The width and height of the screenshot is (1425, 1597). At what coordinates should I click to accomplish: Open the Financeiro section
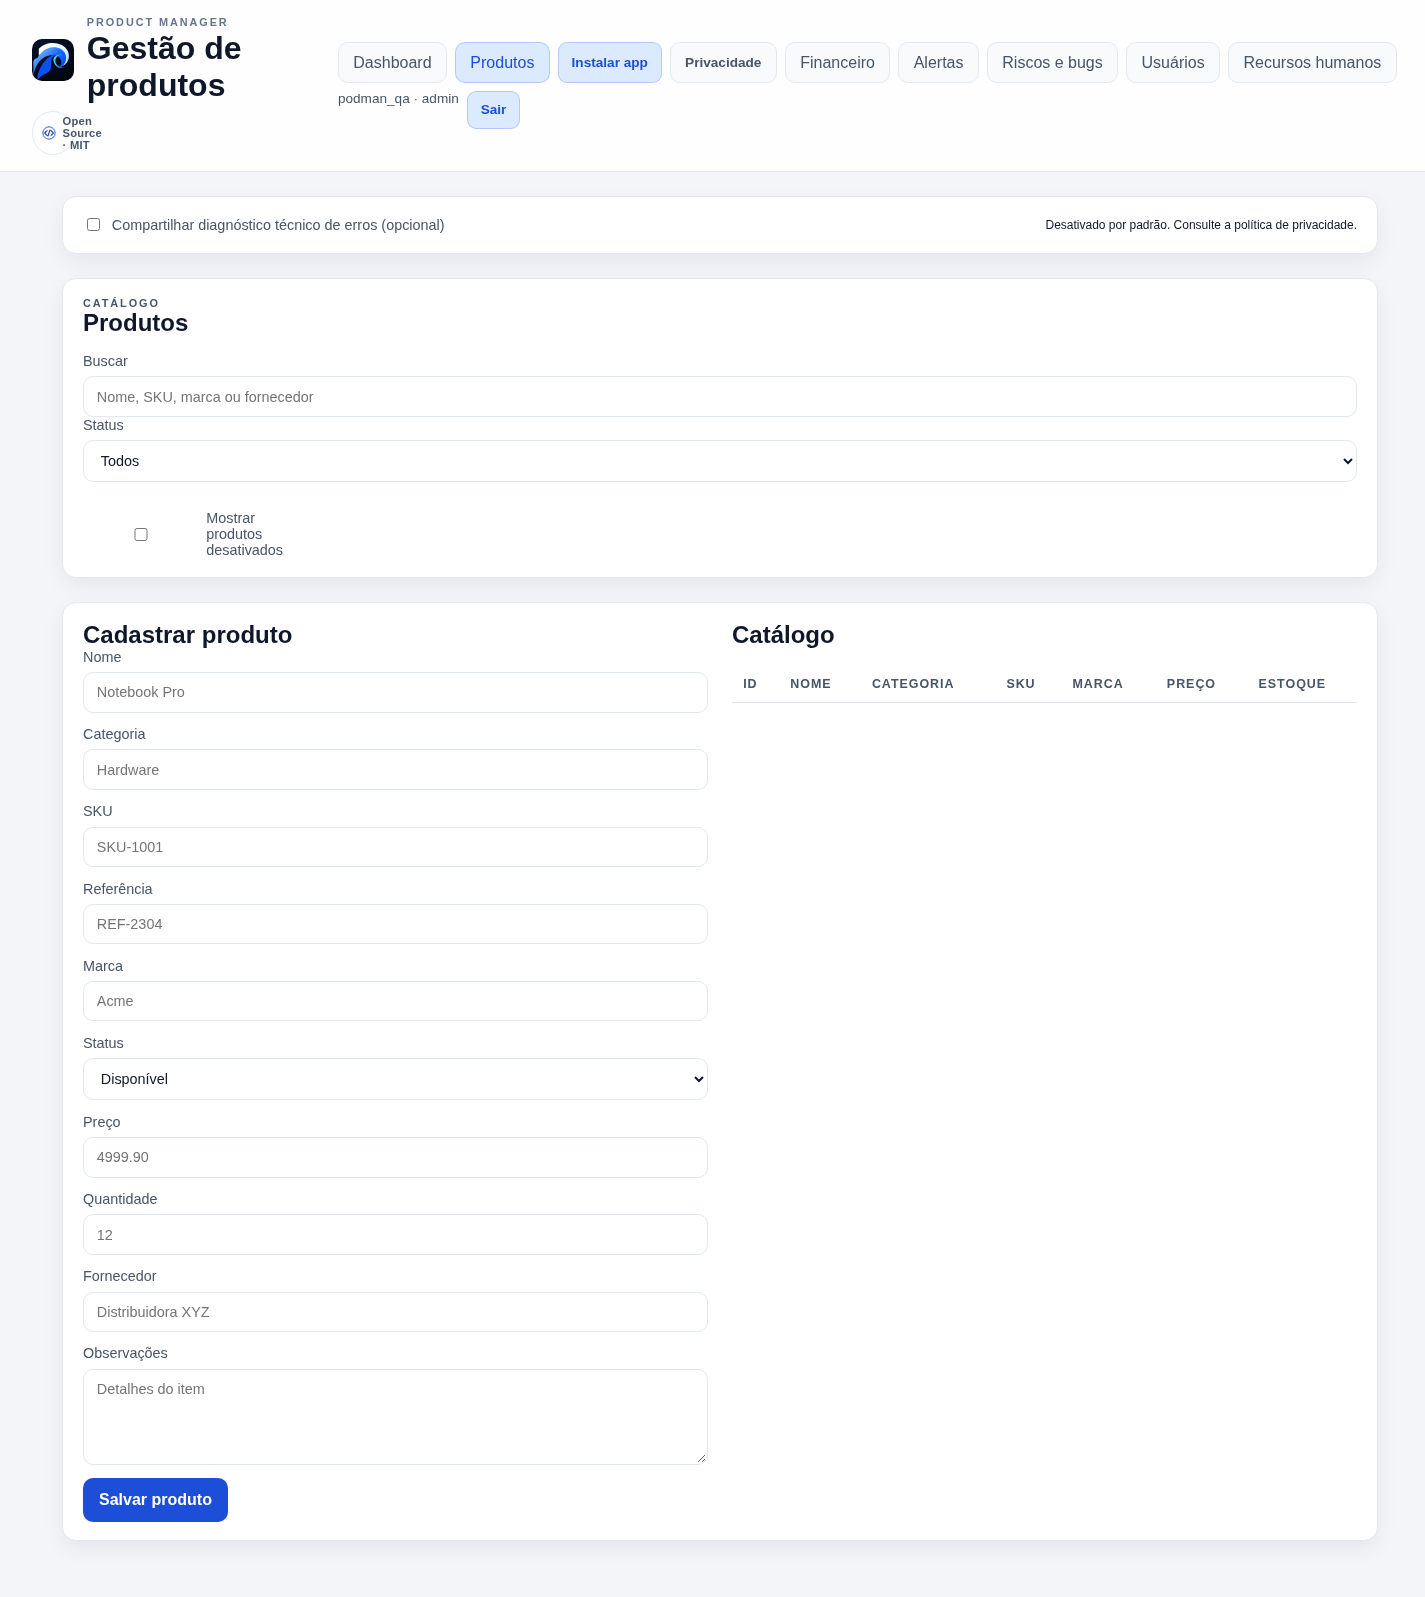point(837,62)
